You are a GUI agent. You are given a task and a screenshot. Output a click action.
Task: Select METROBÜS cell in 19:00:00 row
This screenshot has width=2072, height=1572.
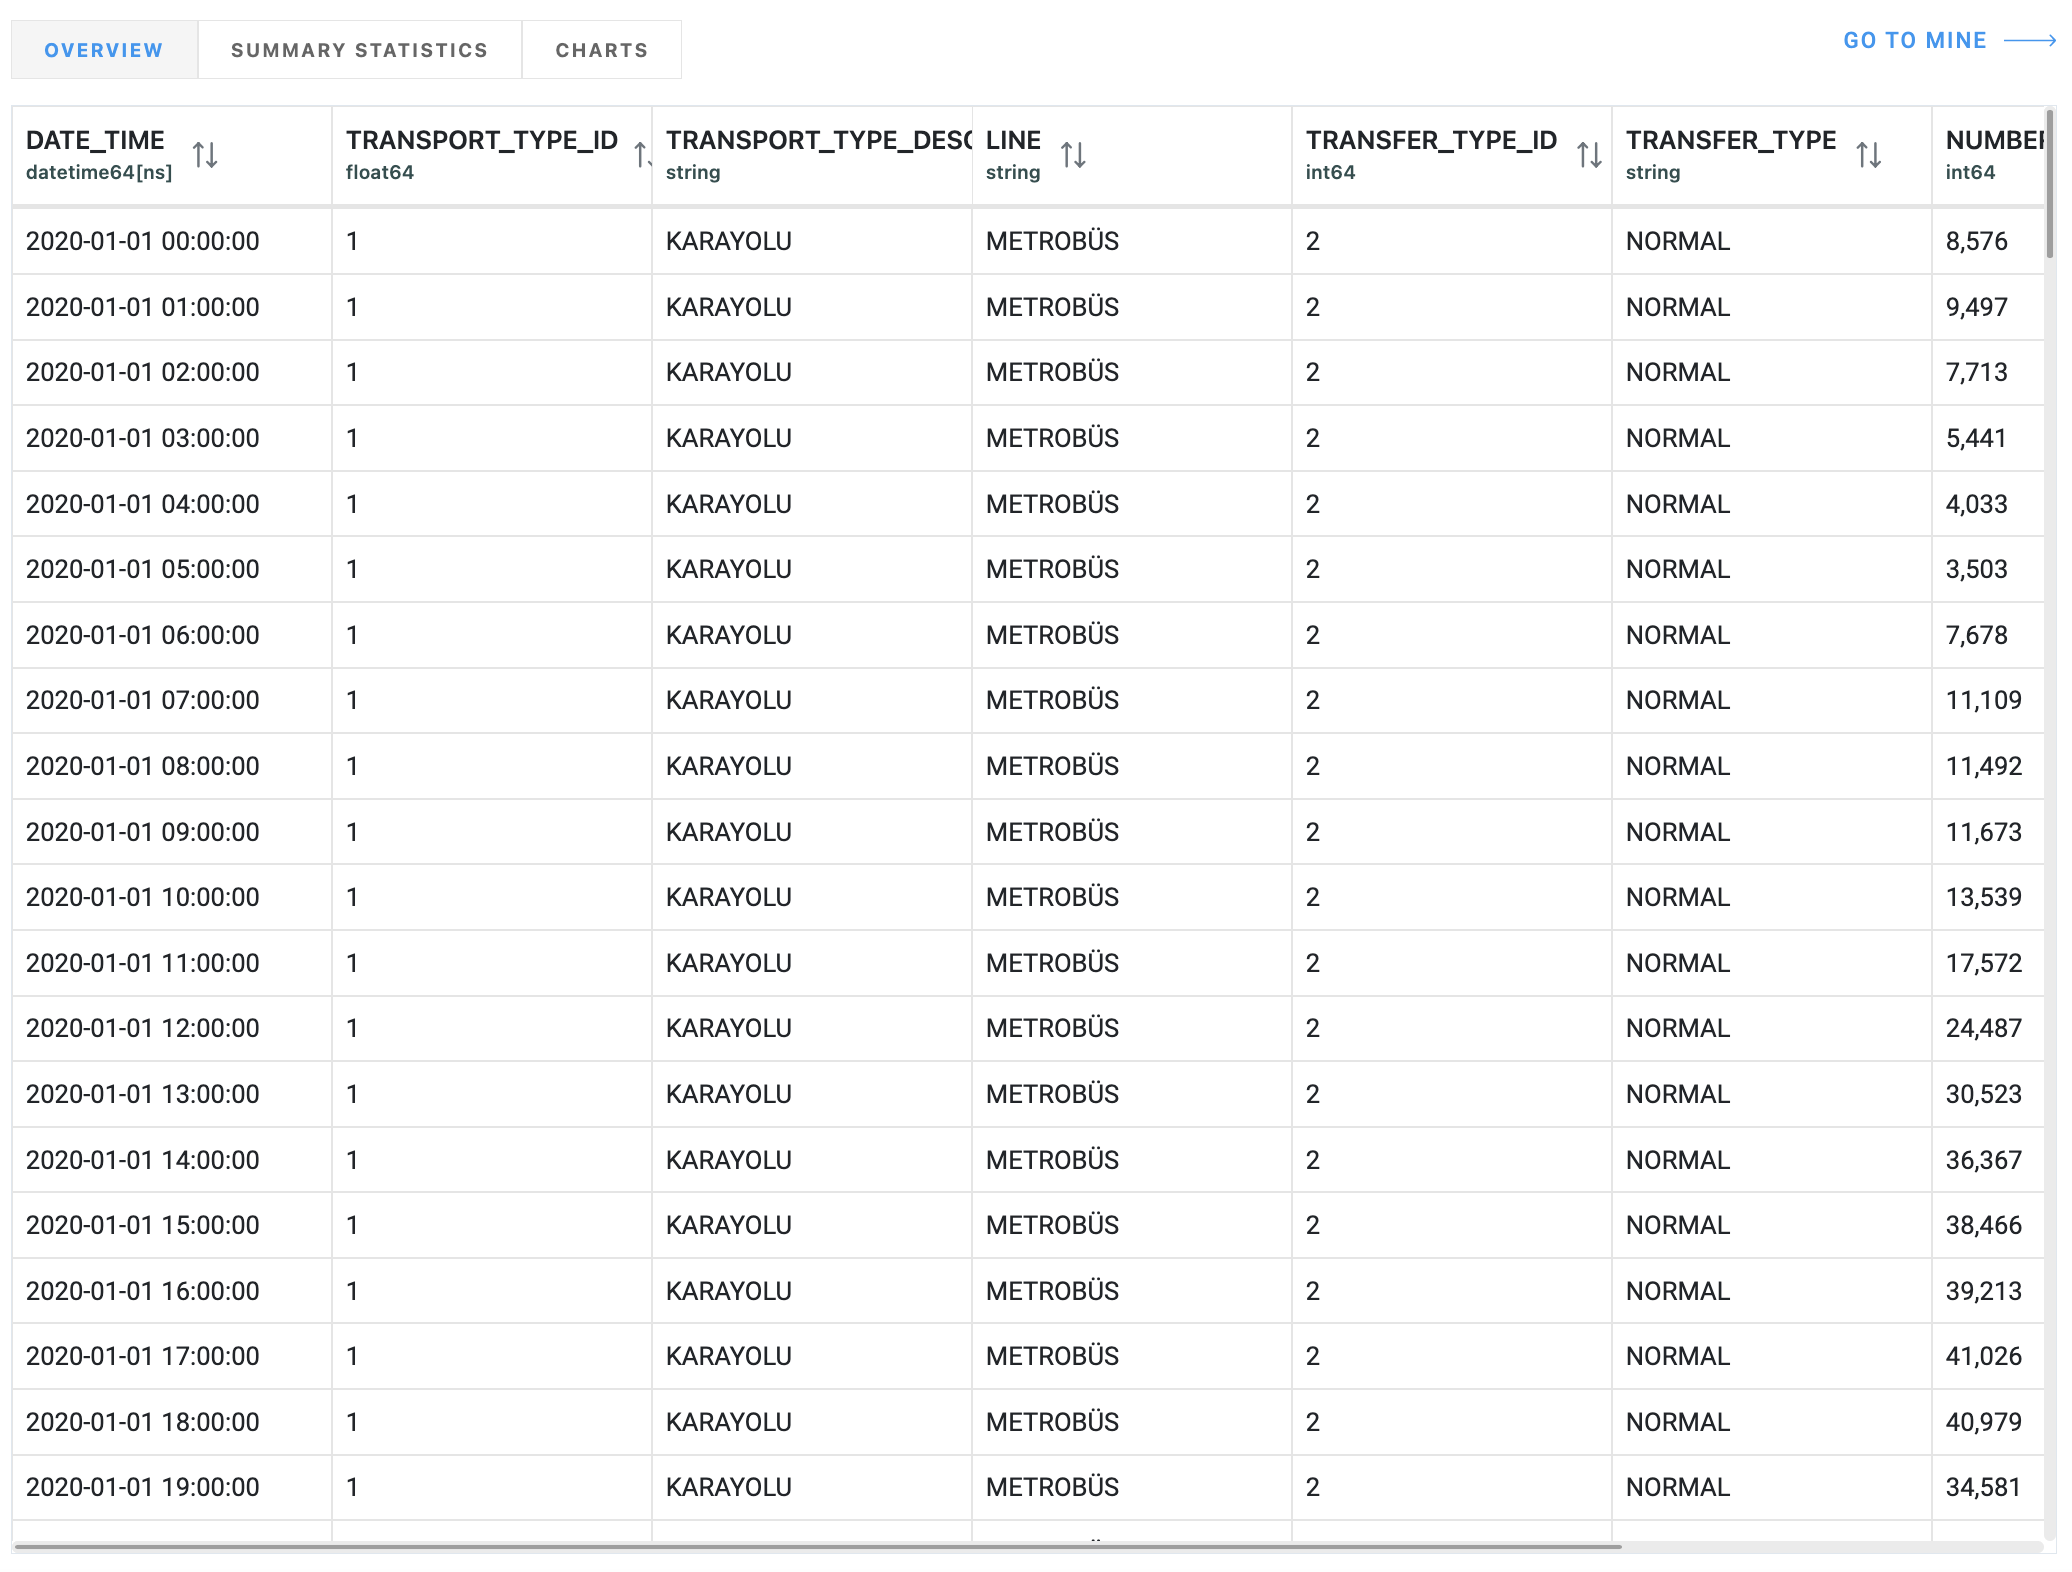[x=1052, y=1487]
